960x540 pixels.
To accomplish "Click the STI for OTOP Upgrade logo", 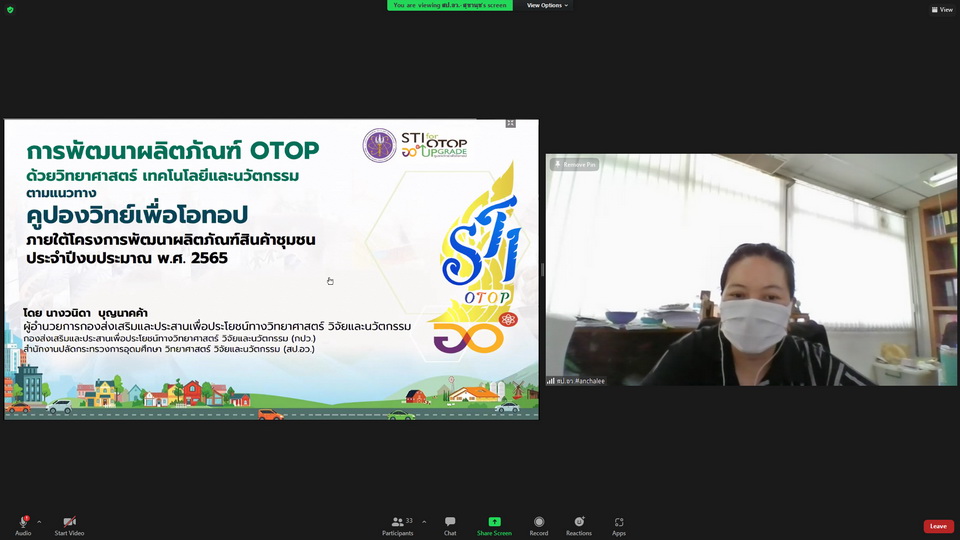I will [434, 146].
